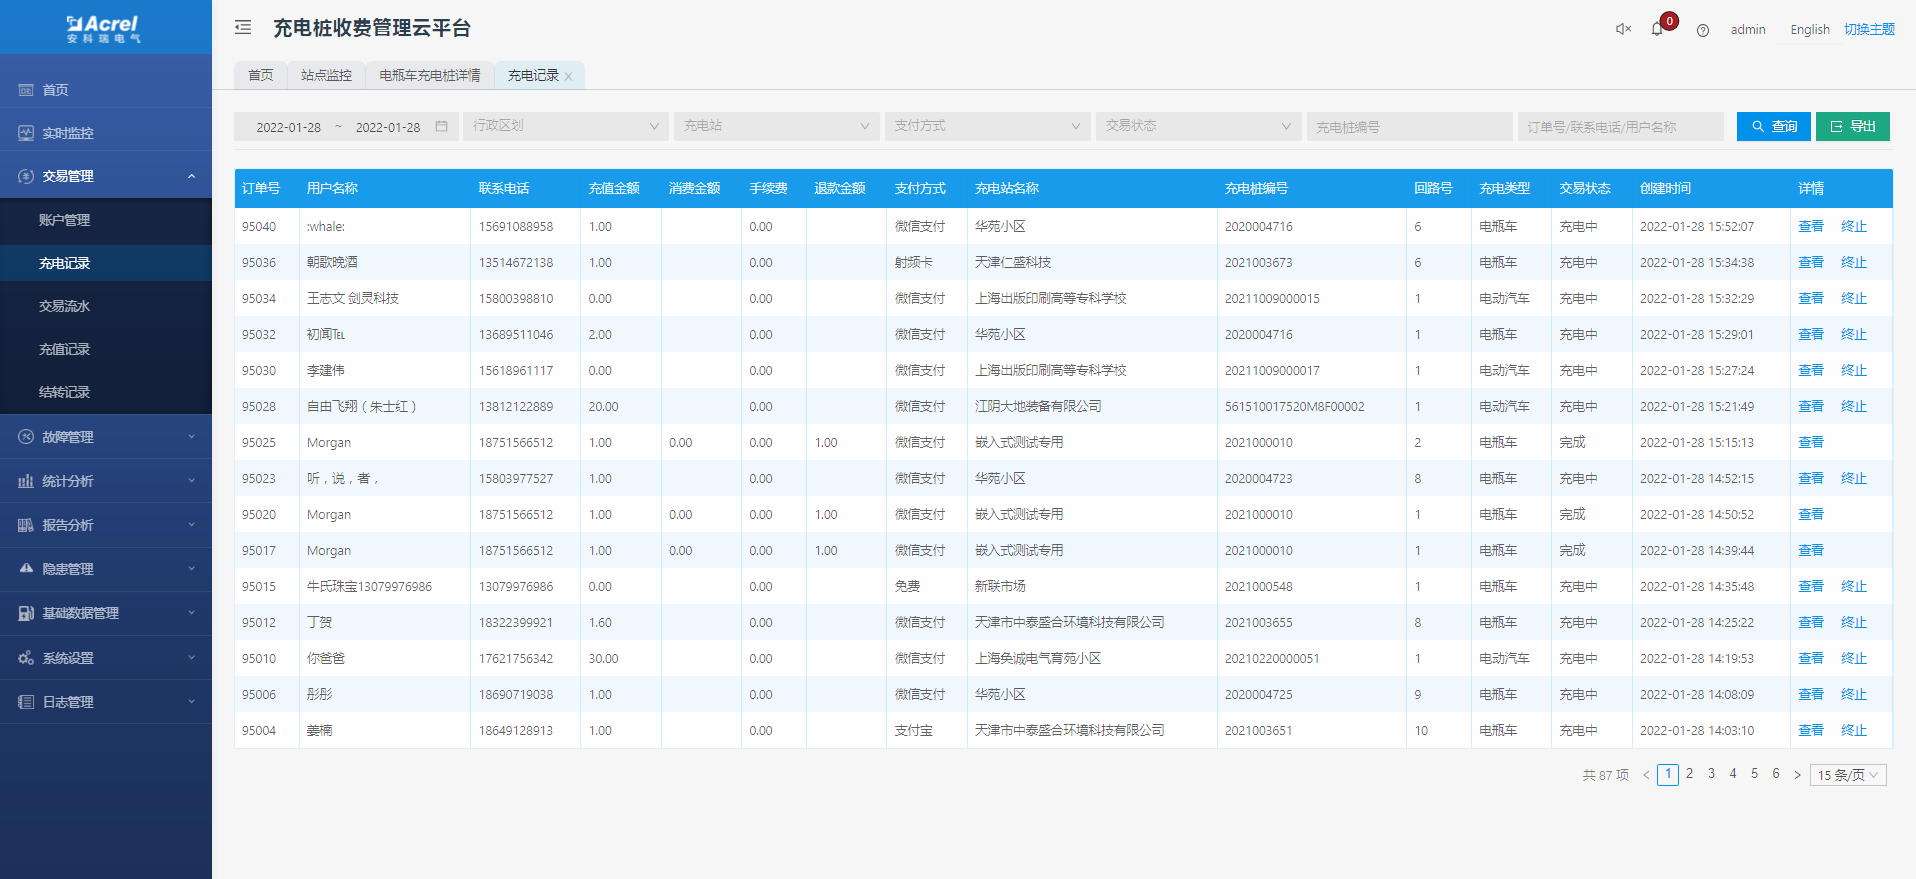Click the calendar icon in the date range

441,126
